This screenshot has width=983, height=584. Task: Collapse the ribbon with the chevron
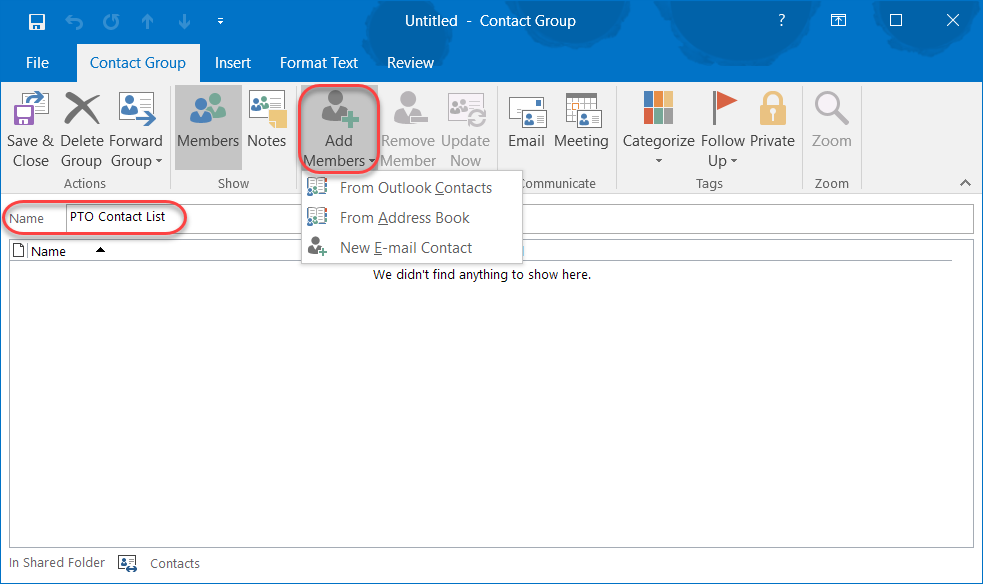click(x=965, y=182)
